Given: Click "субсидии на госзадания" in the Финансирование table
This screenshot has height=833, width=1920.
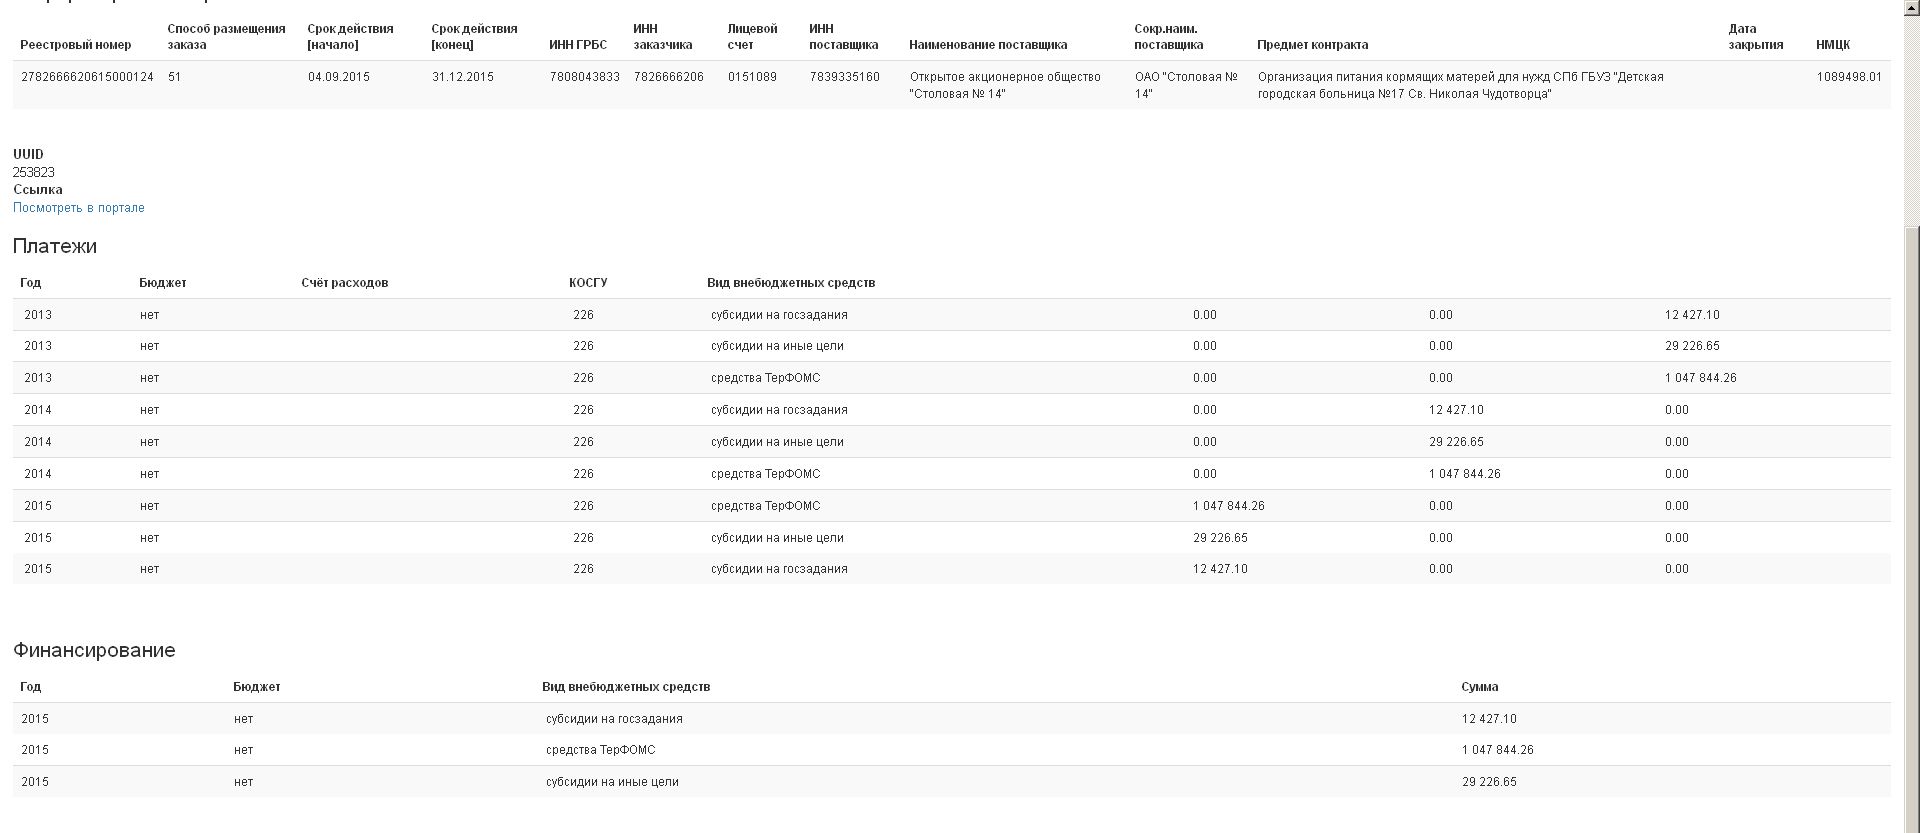Looking at the screenshot, I should [x=614, y=719].
